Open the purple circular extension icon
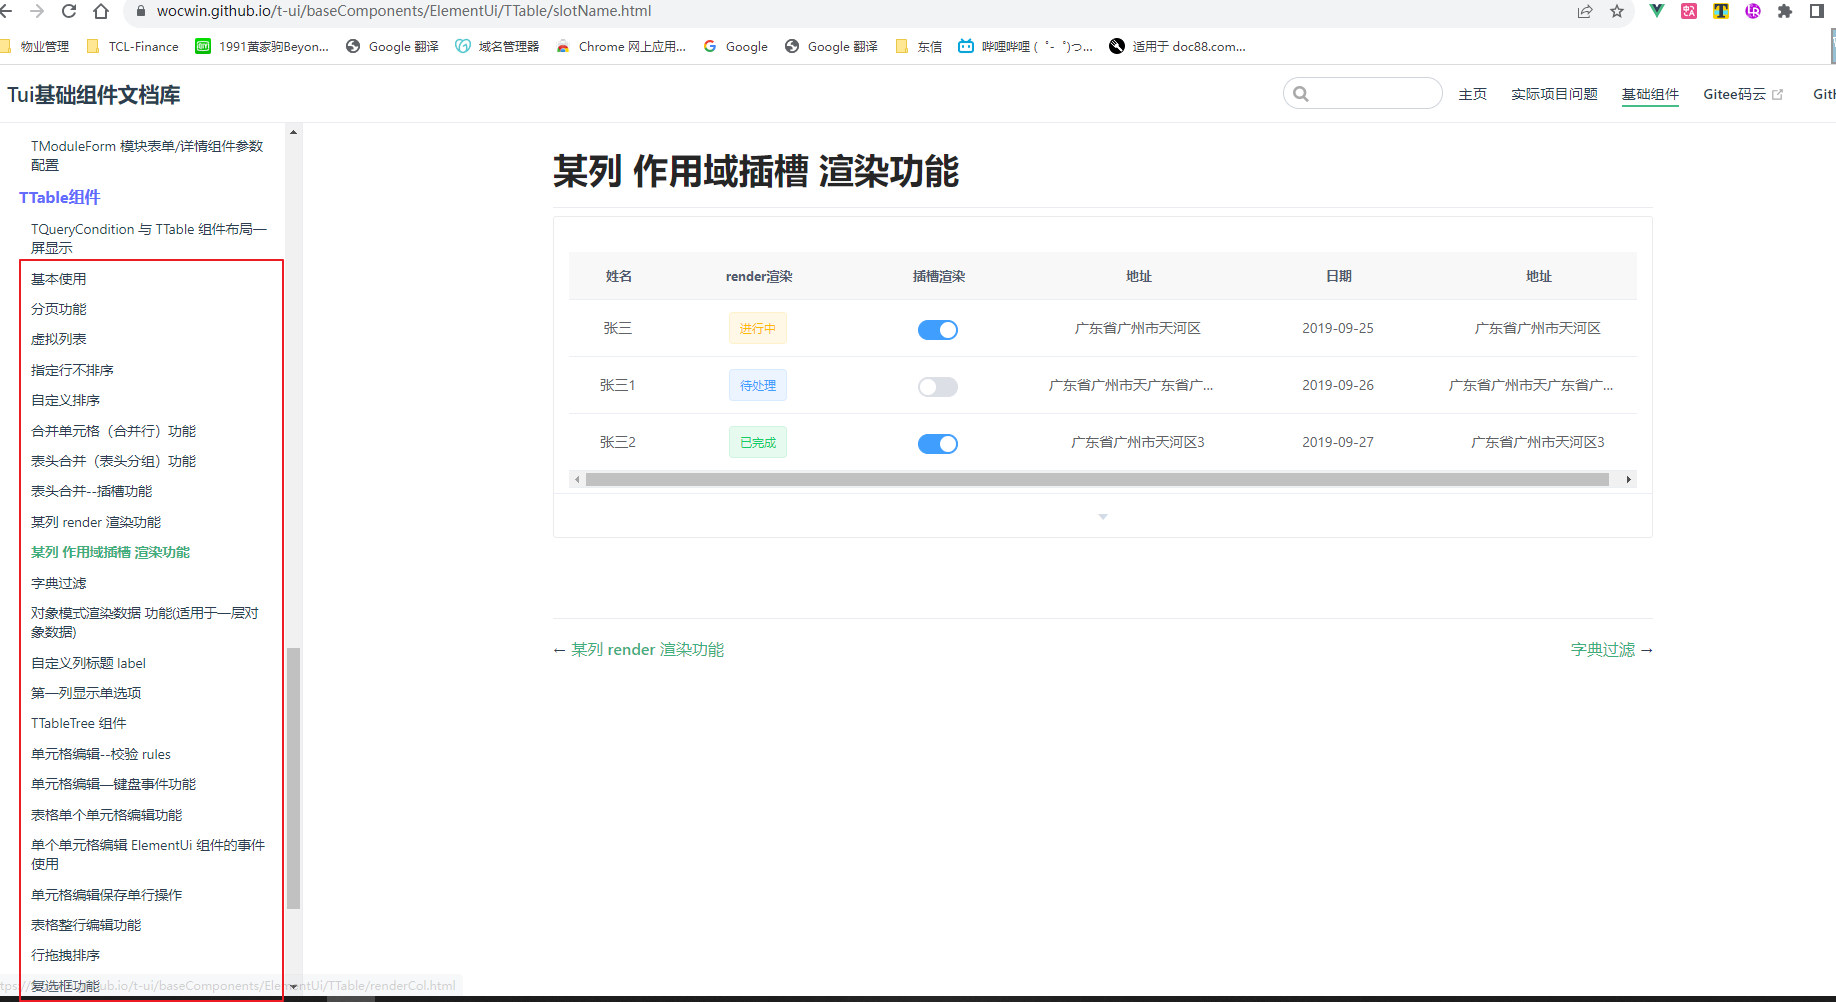The image size is (1836, 1002). 1753,11
